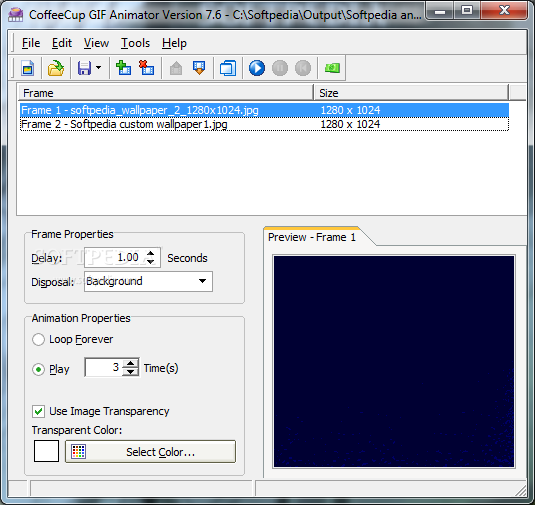Select Frame 1 - softpedia_wallpaper_2_1280x1024.jpg row

click(264, 110)
